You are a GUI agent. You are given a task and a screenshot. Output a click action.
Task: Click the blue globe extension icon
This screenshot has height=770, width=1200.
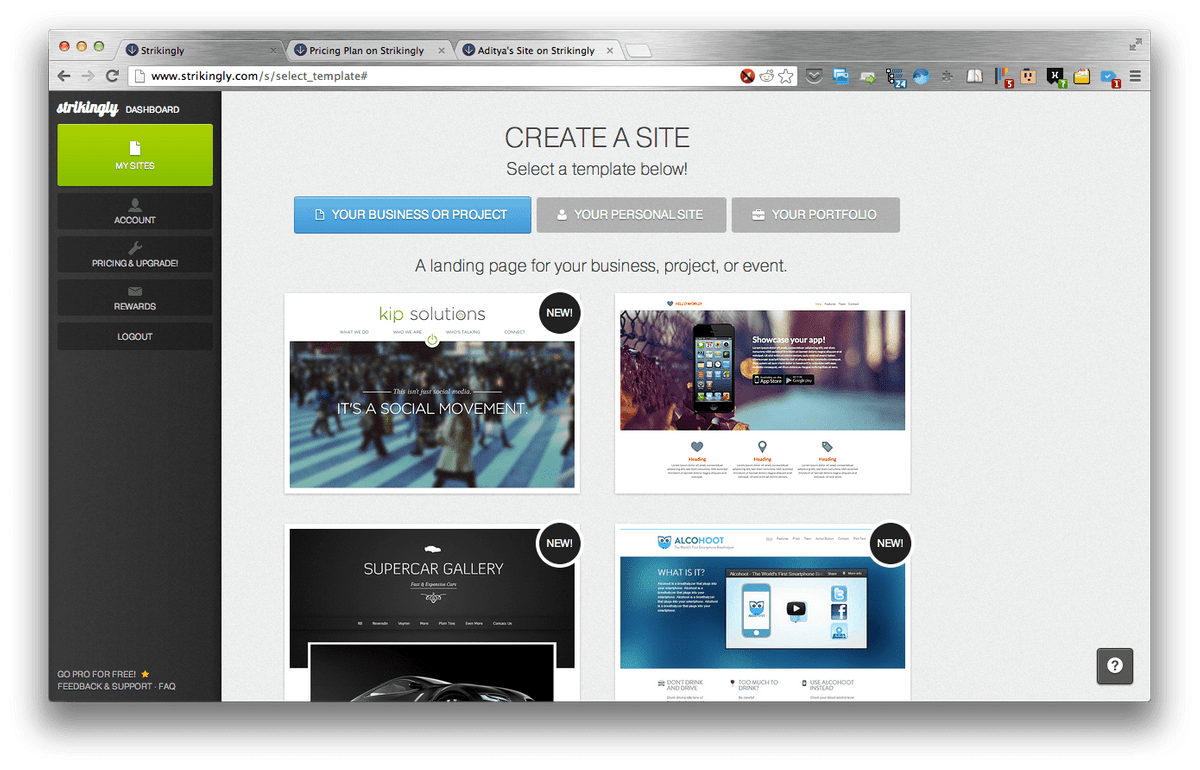click(921, 76)
